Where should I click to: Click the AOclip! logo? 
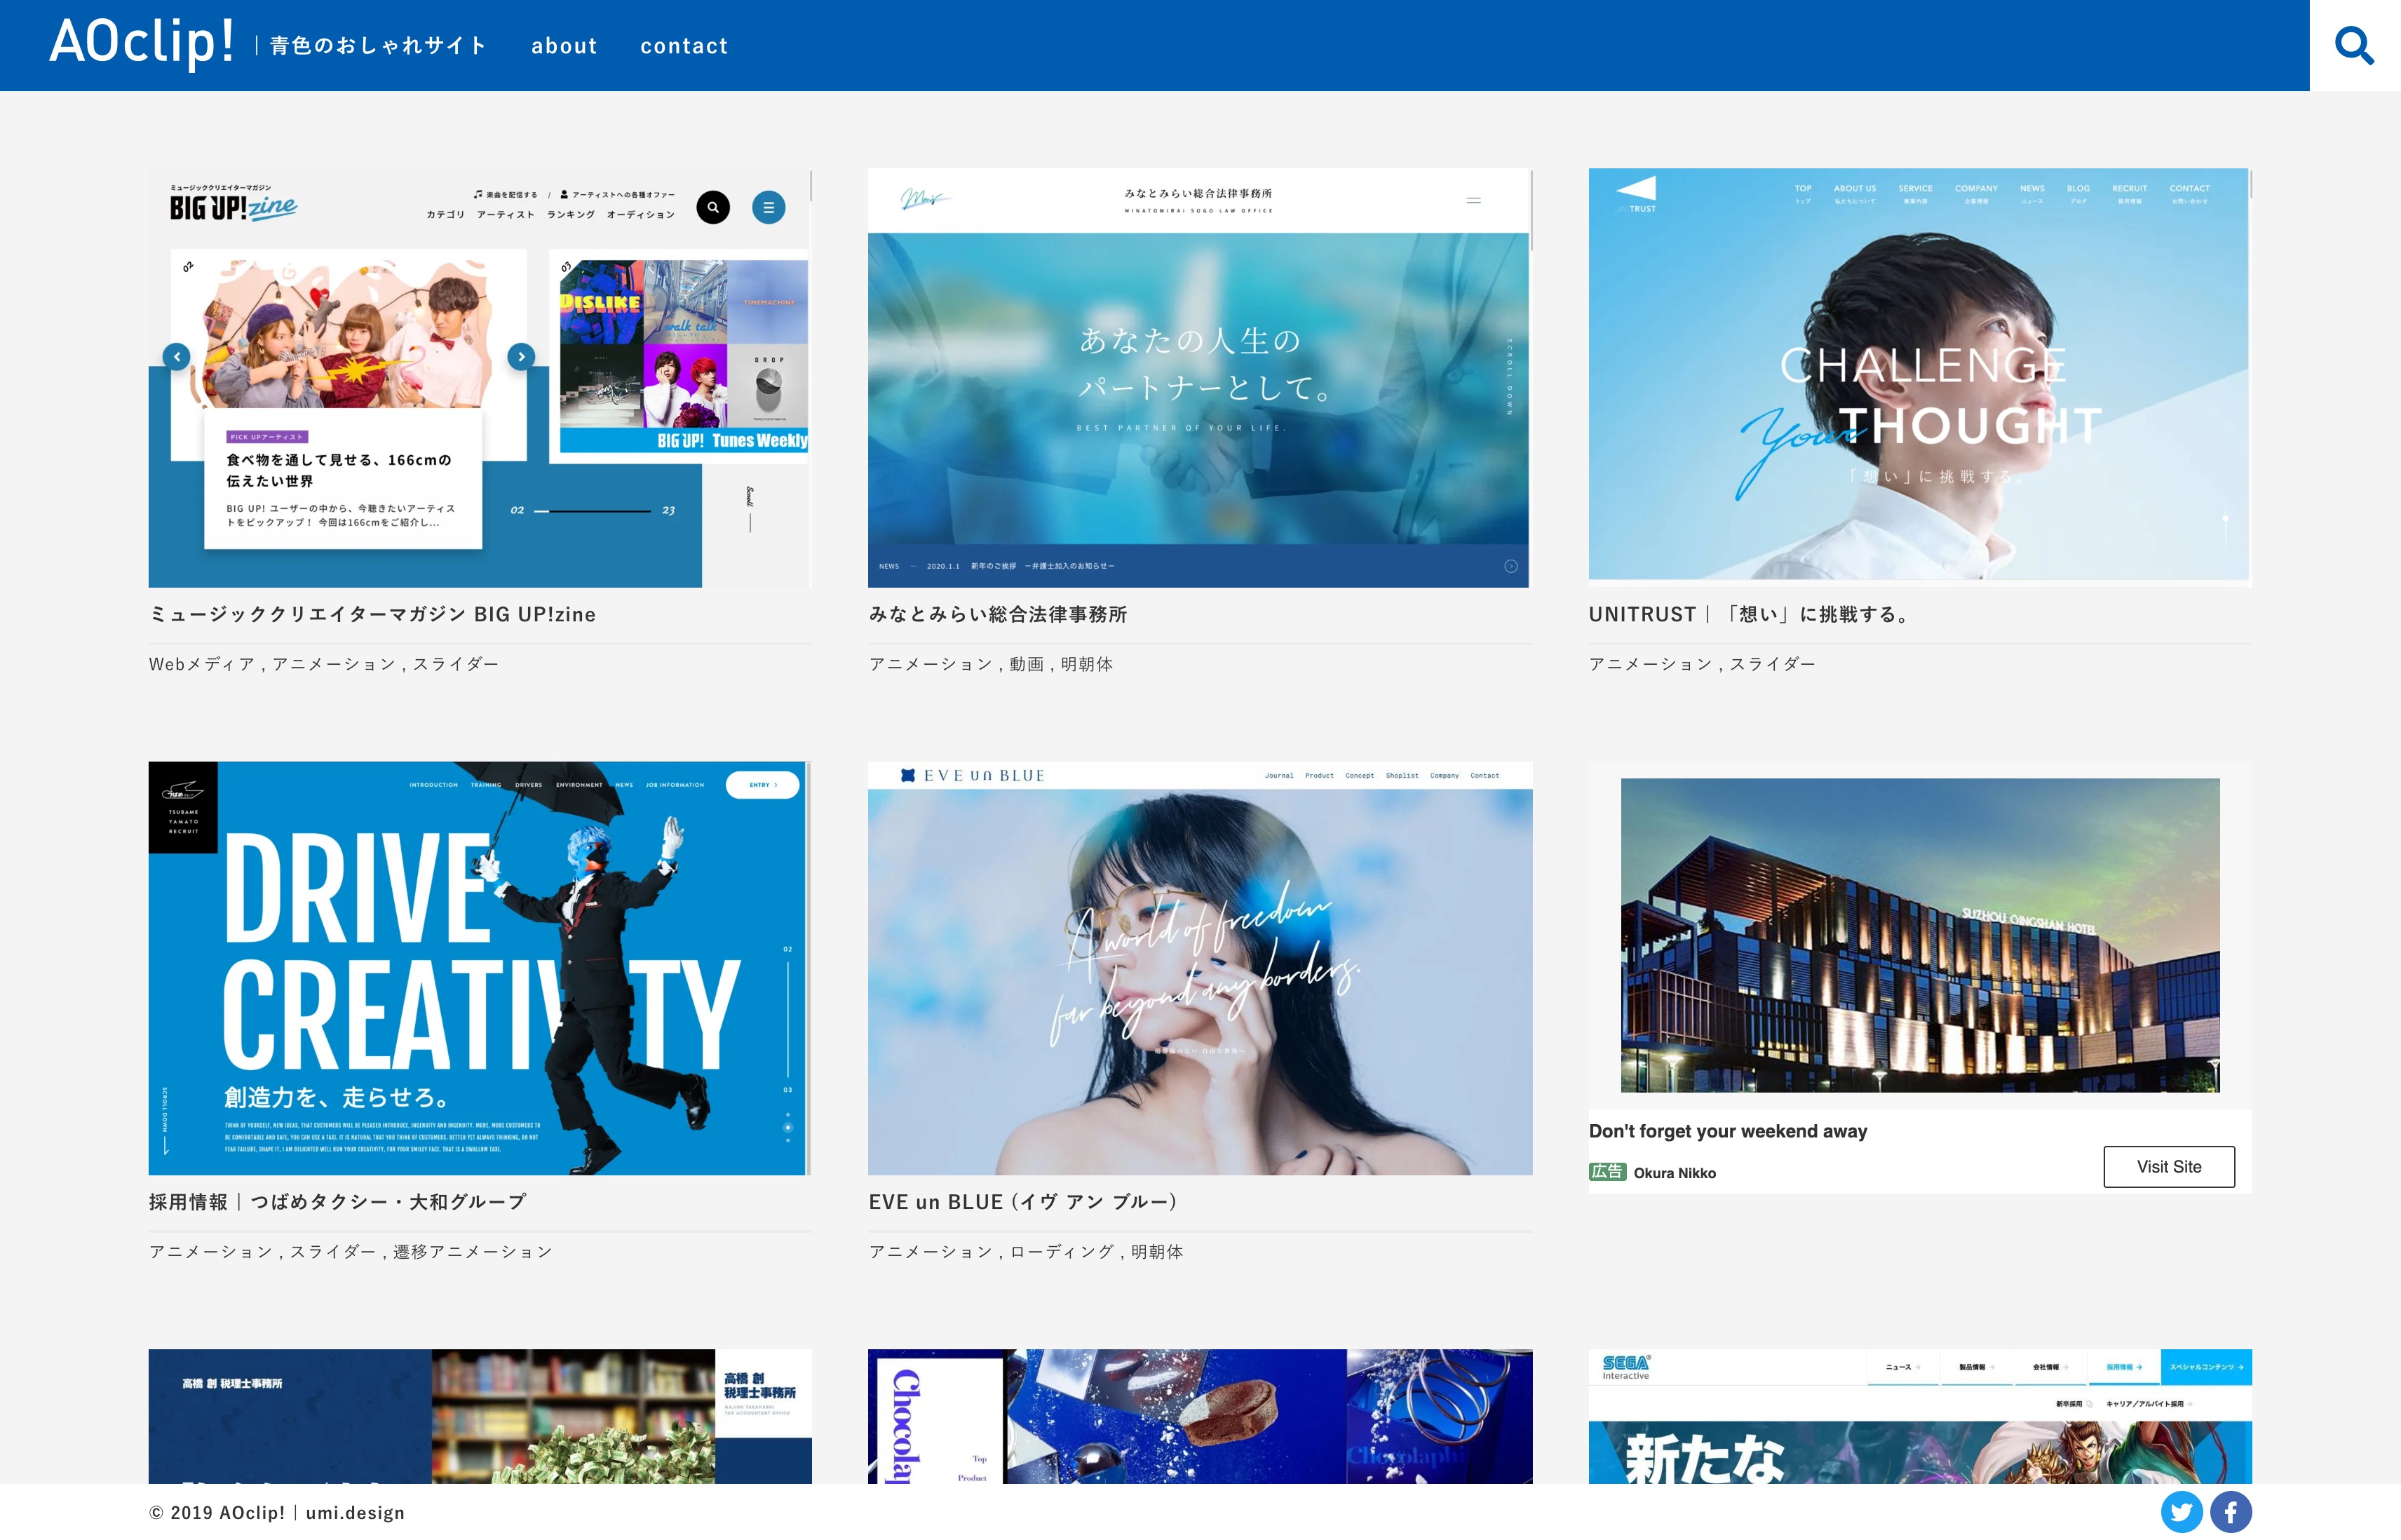(x=142, y=42)
